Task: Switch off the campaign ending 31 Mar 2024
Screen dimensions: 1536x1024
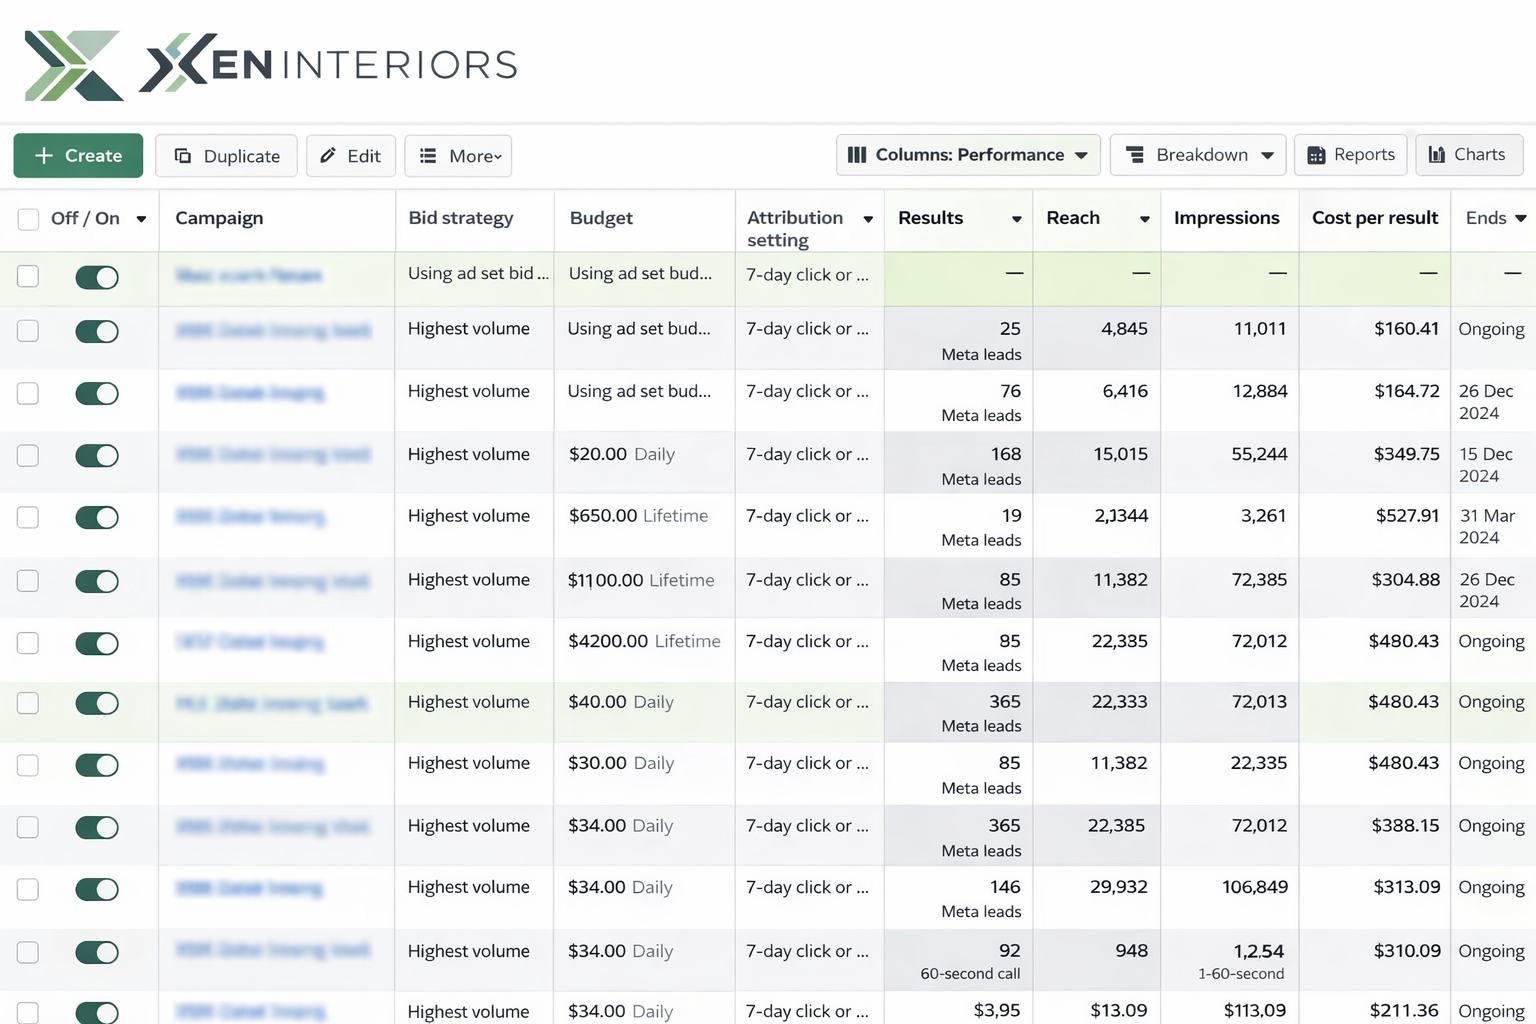Action: pyautogui.click(x=97, y=517)
